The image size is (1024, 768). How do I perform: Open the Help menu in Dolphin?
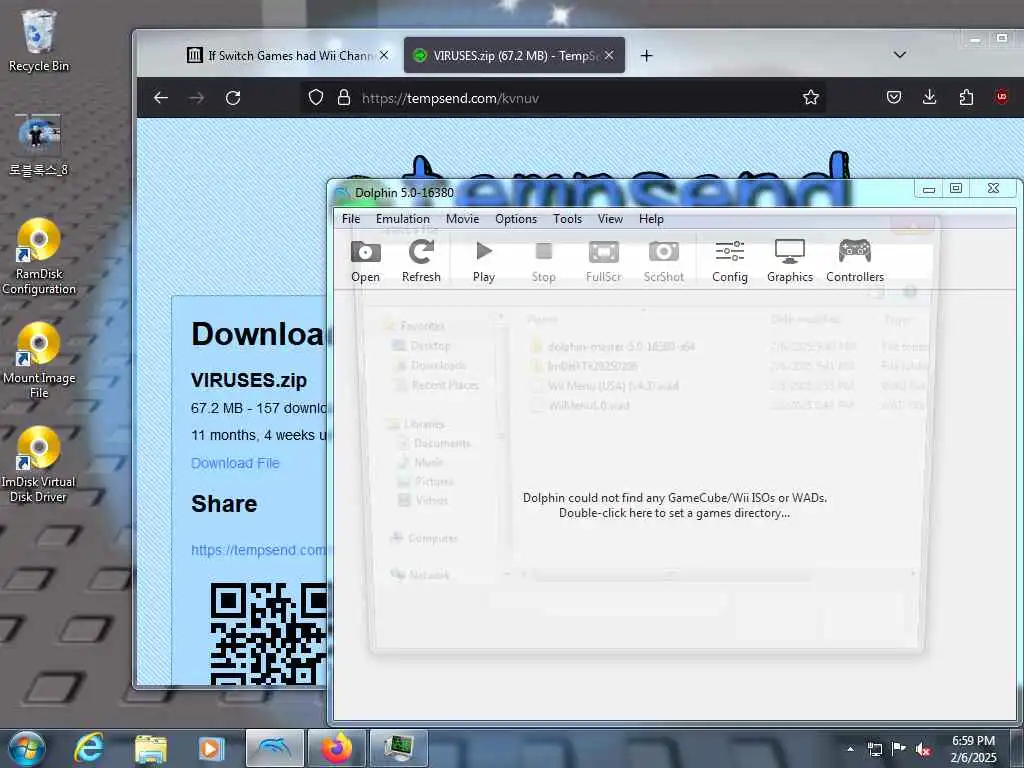pyautogui.click(x=651, y=219)
